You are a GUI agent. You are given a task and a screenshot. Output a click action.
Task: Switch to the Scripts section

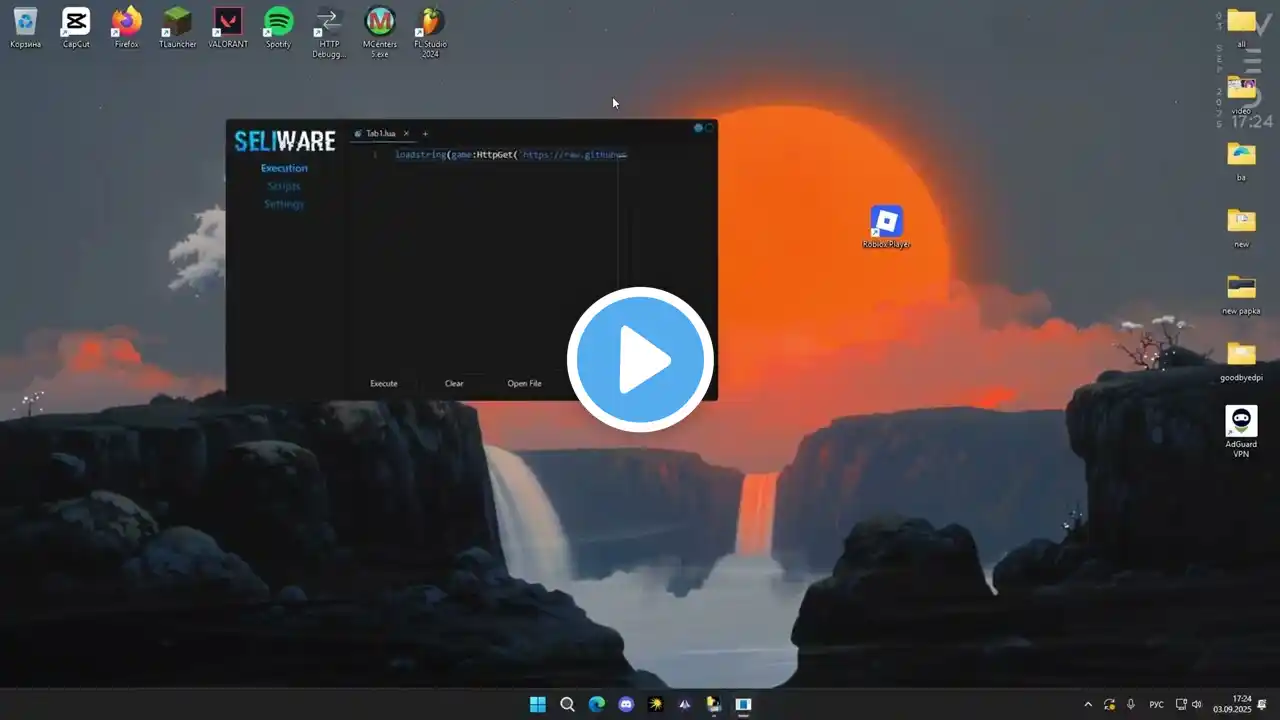tap(284, 186)
